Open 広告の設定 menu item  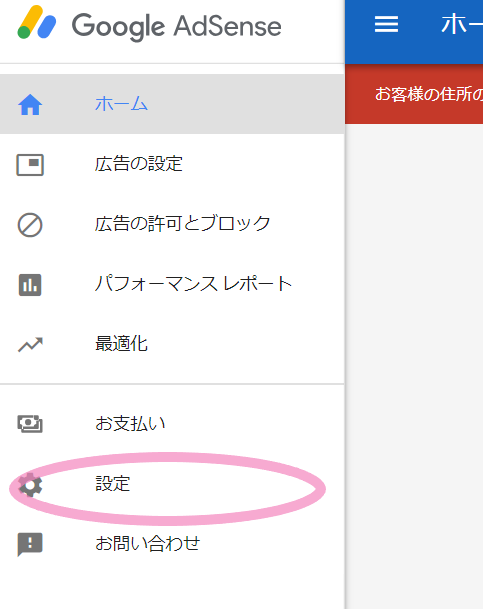(x=172, y=164)
